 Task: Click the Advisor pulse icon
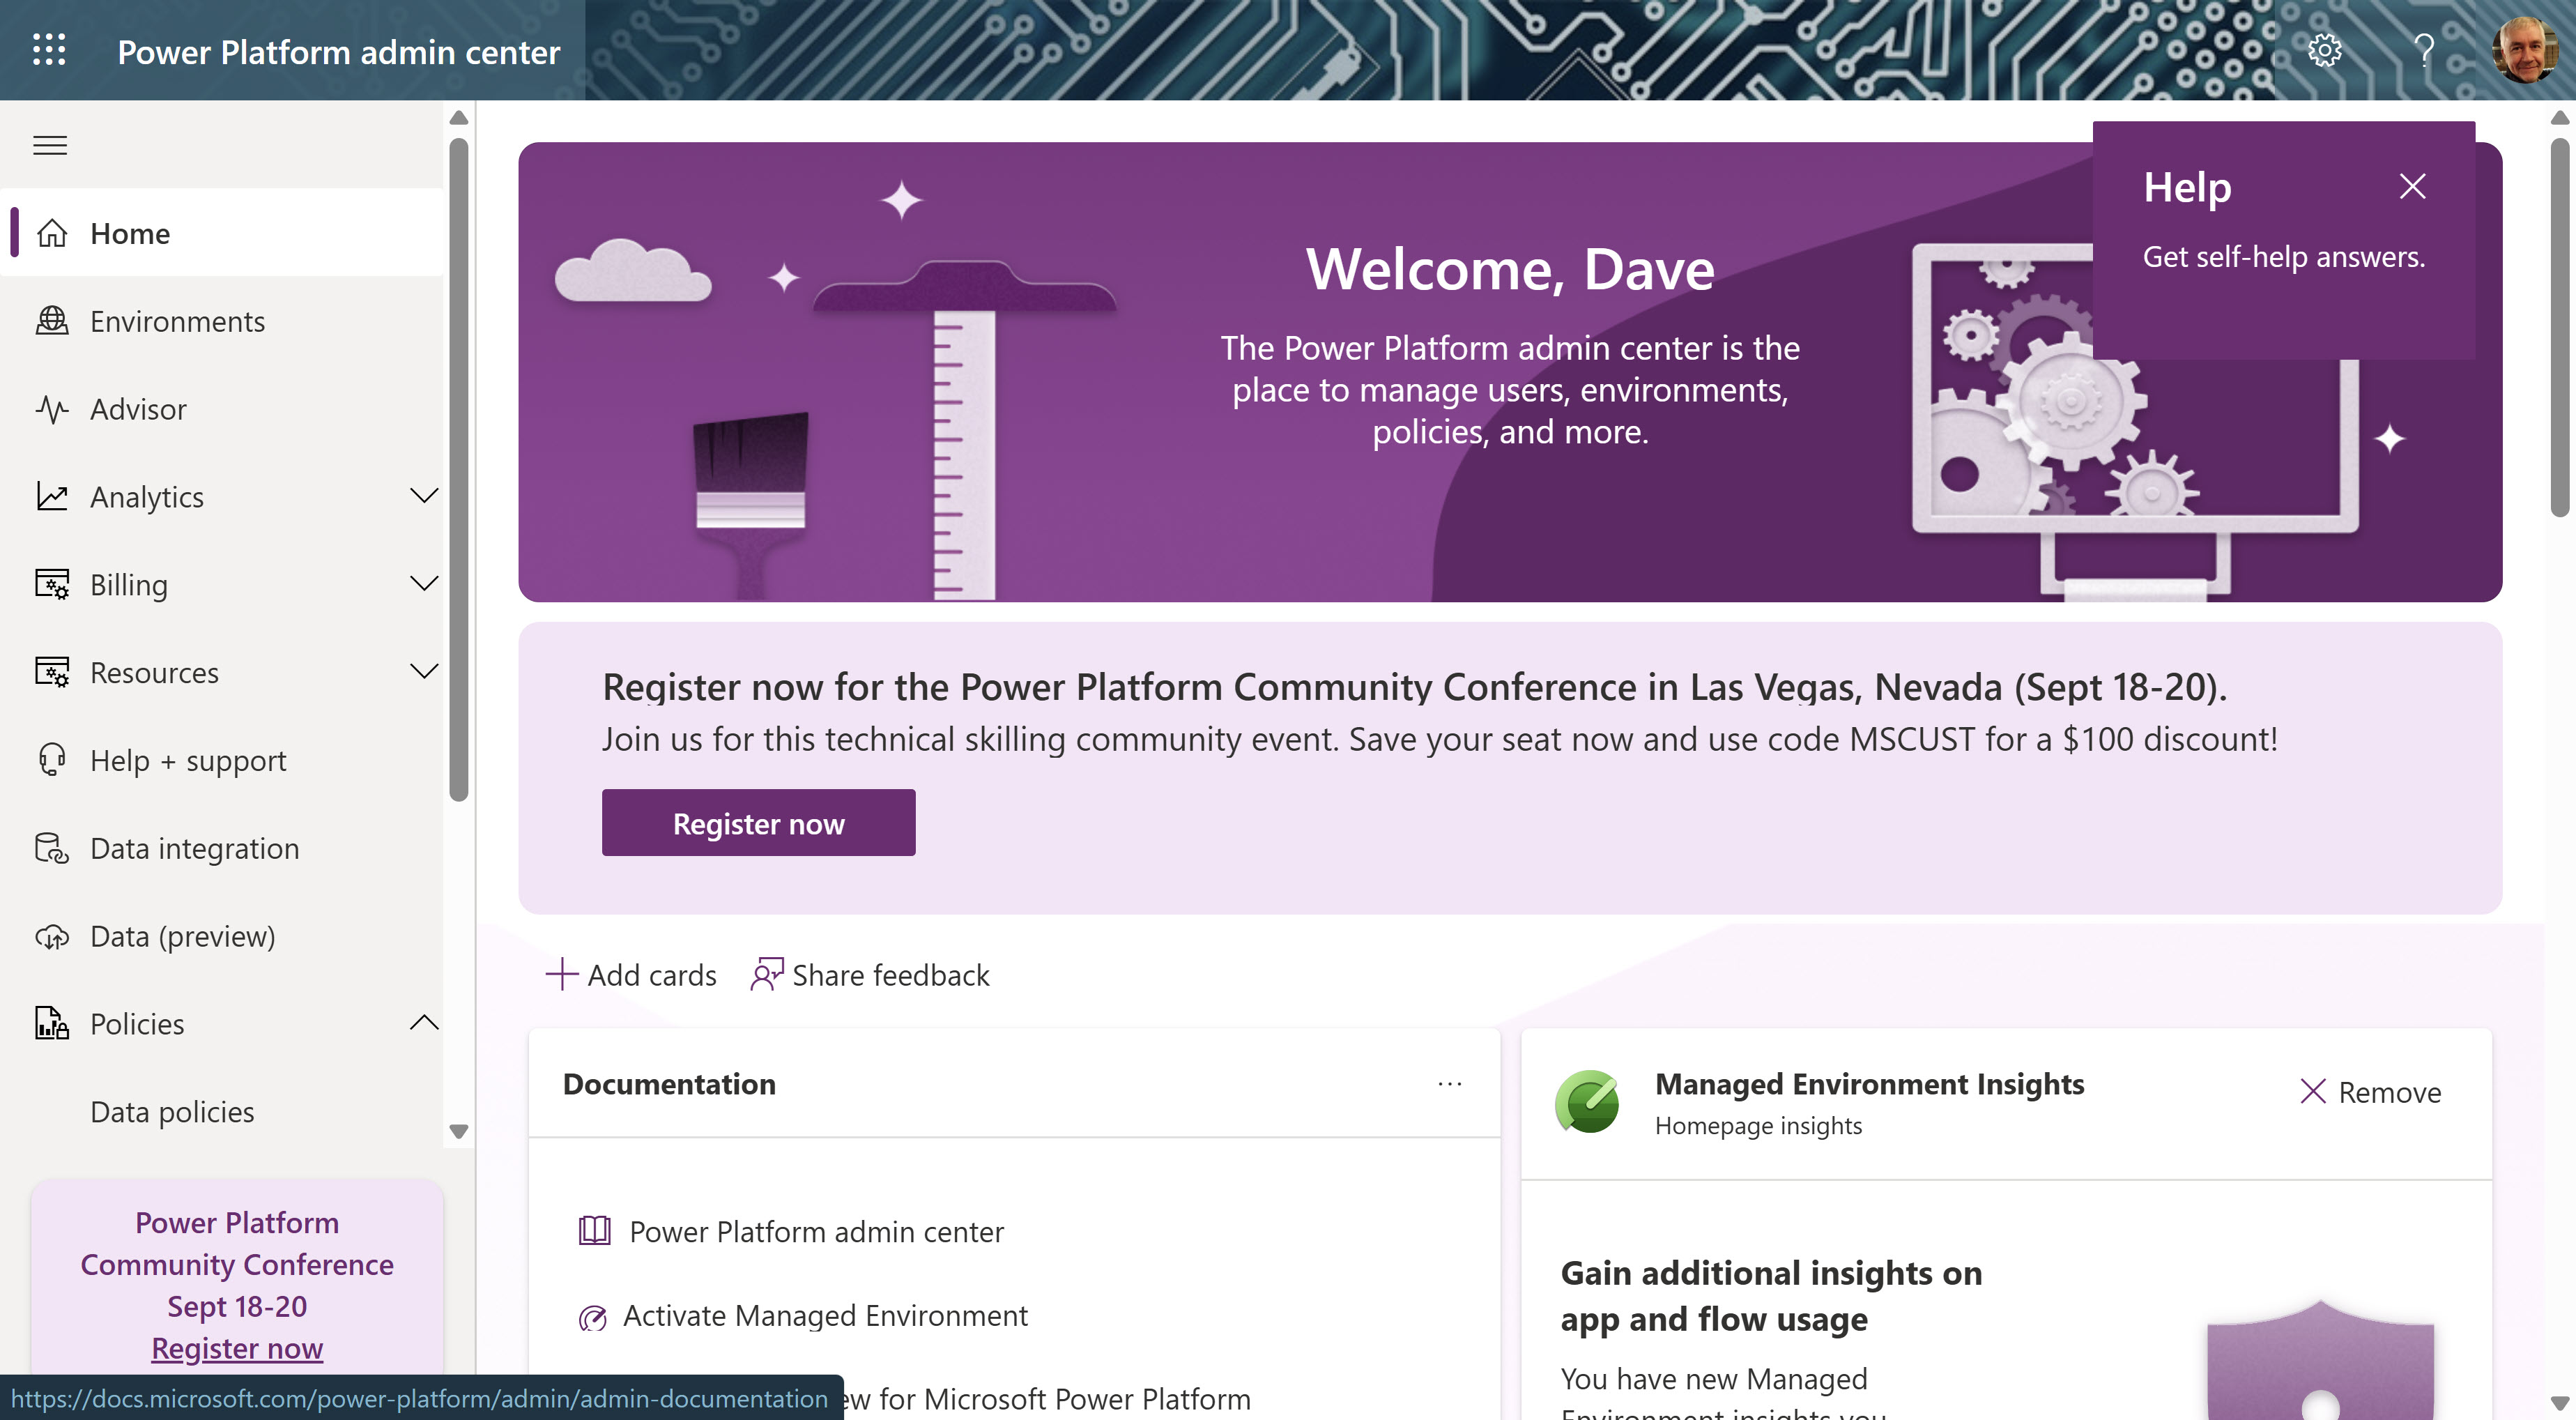(52, 409)
